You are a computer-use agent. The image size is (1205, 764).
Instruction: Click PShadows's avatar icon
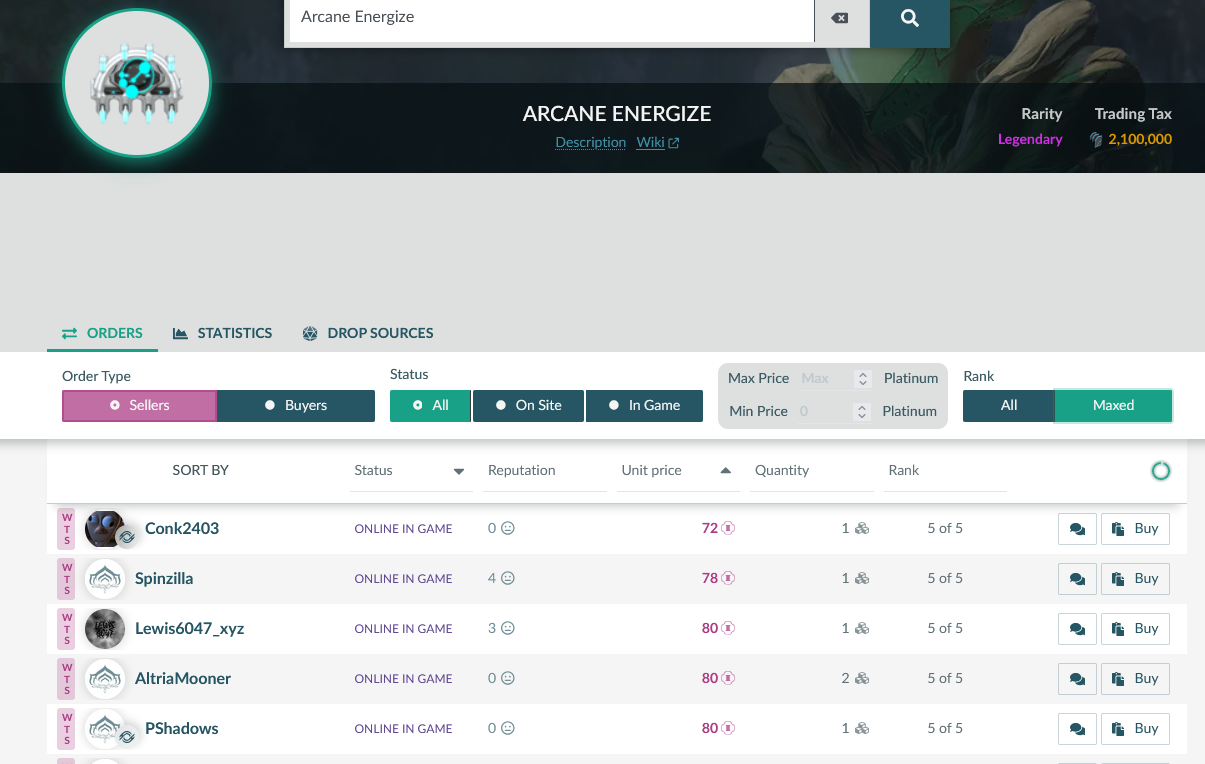(105, 729)
